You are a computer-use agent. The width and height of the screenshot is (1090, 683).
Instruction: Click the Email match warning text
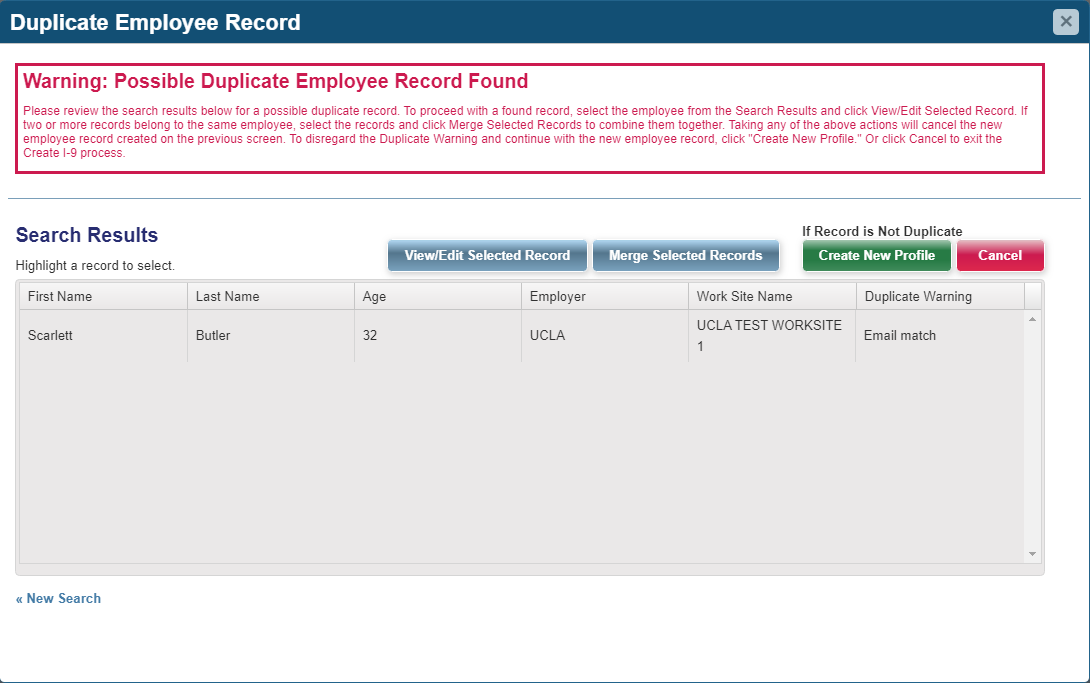pyautogui.click(x=898, y=335)
